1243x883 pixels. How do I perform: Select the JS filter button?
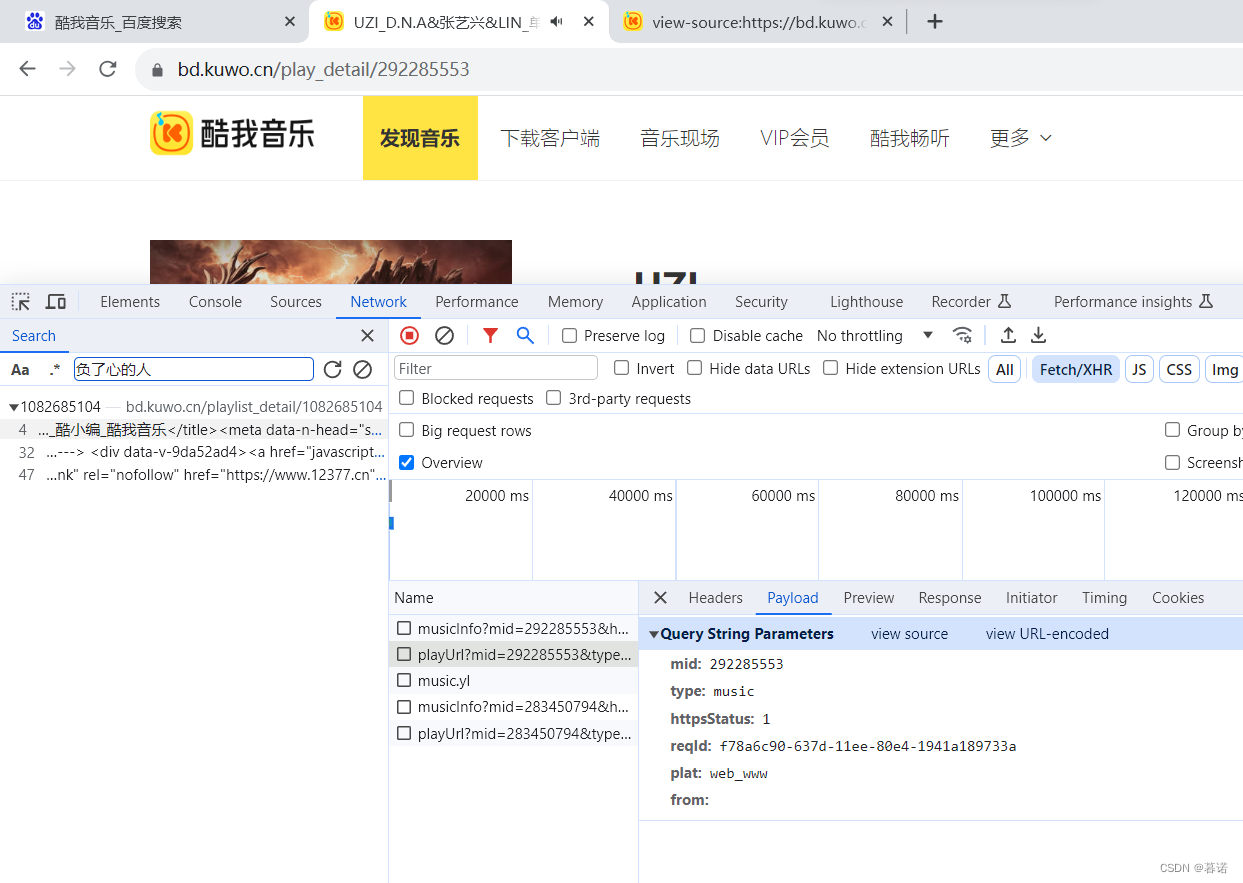click(1138, 369)
